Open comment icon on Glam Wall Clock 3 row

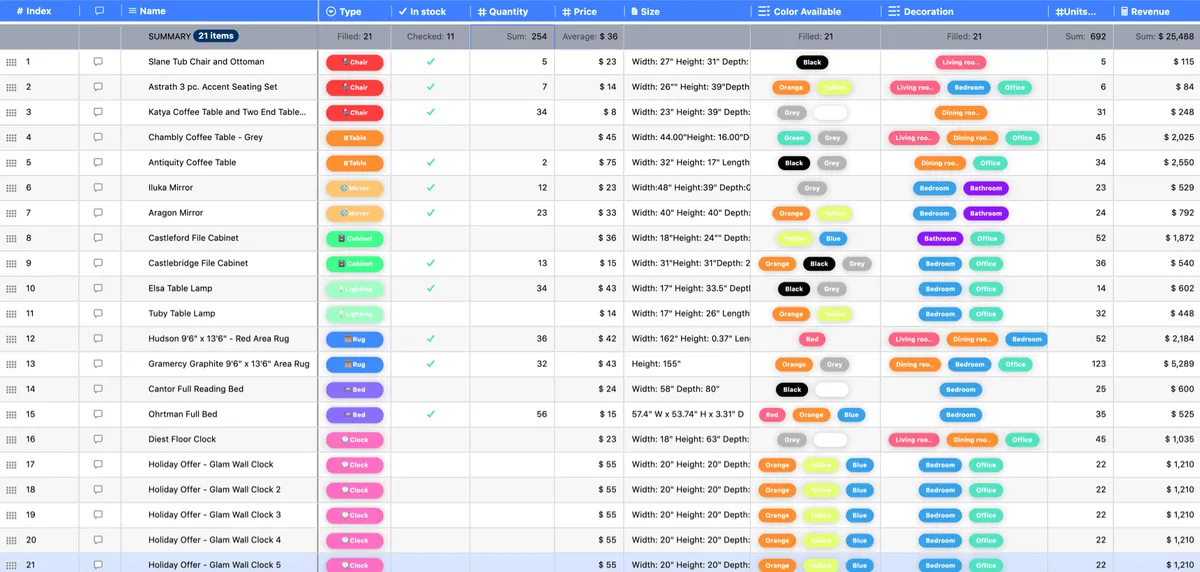pos(98,514)
